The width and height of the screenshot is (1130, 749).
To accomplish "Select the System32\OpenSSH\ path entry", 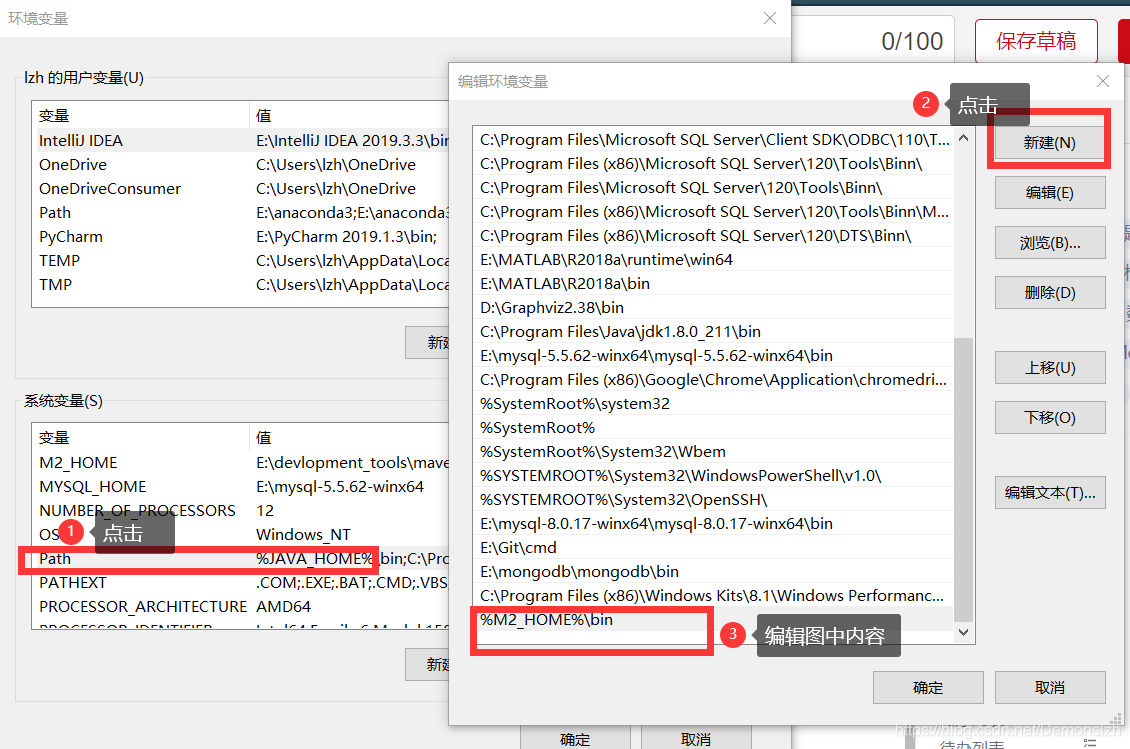I will point(713,500).
